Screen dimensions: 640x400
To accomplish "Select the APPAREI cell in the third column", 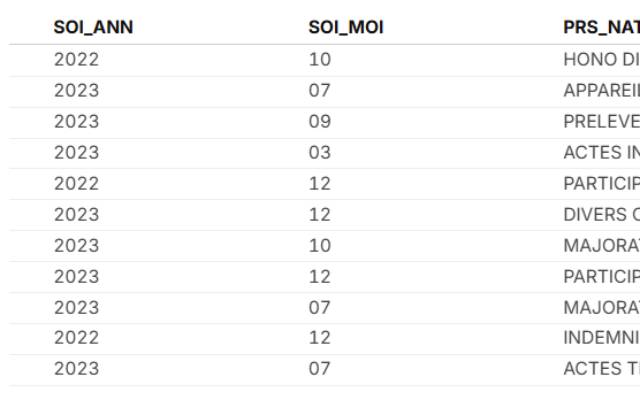I will point(600,90).
